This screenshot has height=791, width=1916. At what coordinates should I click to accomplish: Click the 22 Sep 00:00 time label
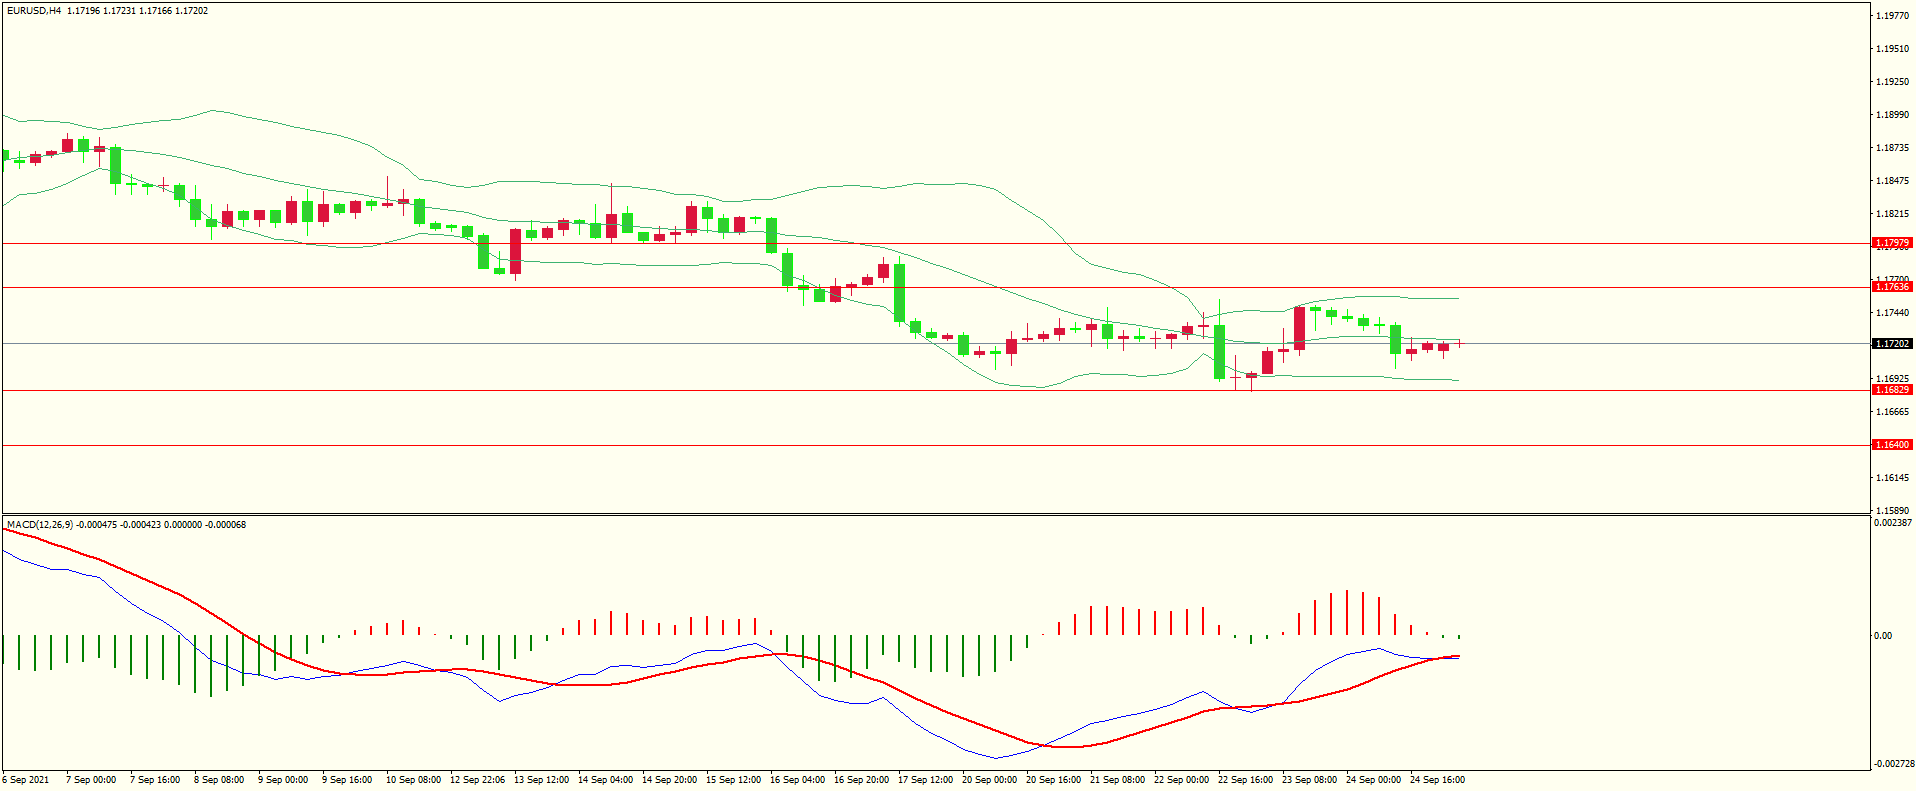pyautogui.click(x=1181, y=780)
